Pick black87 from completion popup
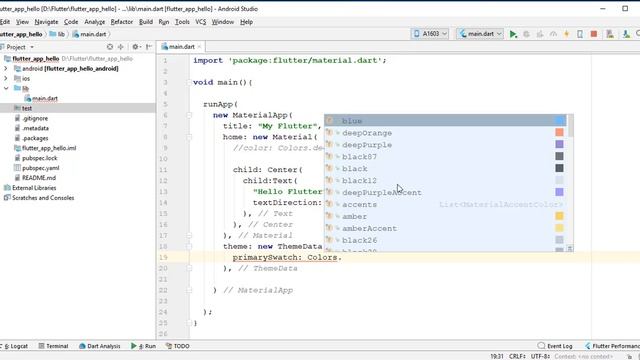The width and height of the screenshot is (640, 360). coord(445,157)
